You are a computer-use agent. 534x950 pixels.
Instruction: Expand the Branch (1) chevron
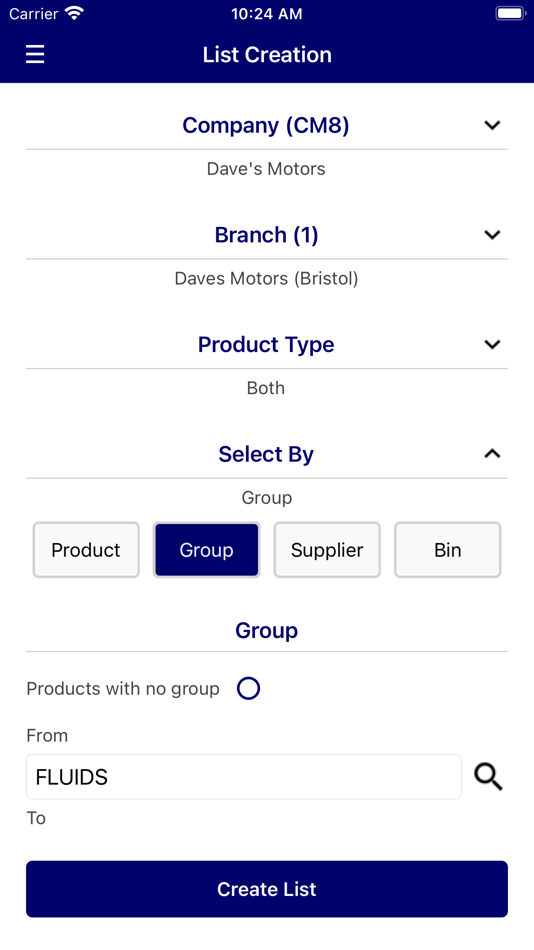tap(492, 235)
